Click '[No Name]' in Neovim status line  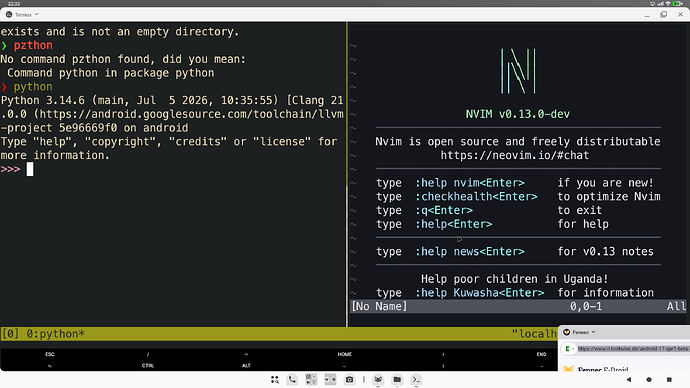[x=379, y=307]
